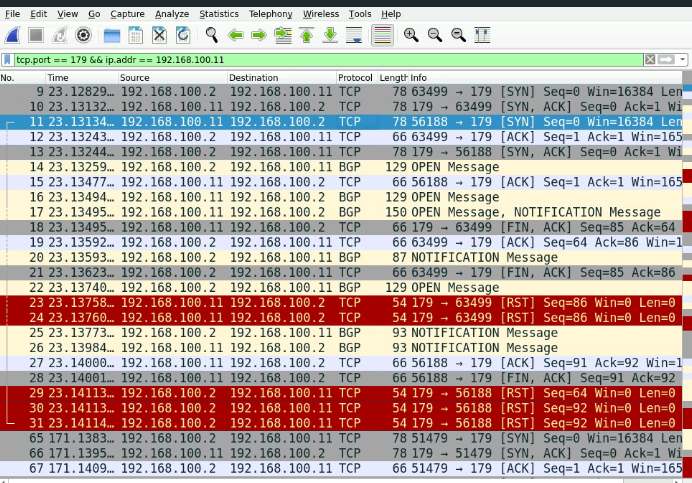Viewport: 692px width, 483px height.
Task: Clear the display filter
Action: (x=650, y=60)
